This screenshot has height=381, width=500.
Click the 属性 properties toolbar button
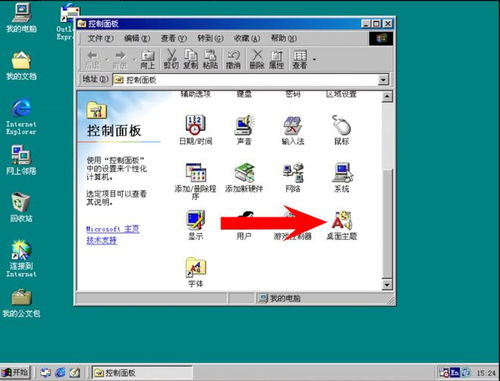pos(276,59)
